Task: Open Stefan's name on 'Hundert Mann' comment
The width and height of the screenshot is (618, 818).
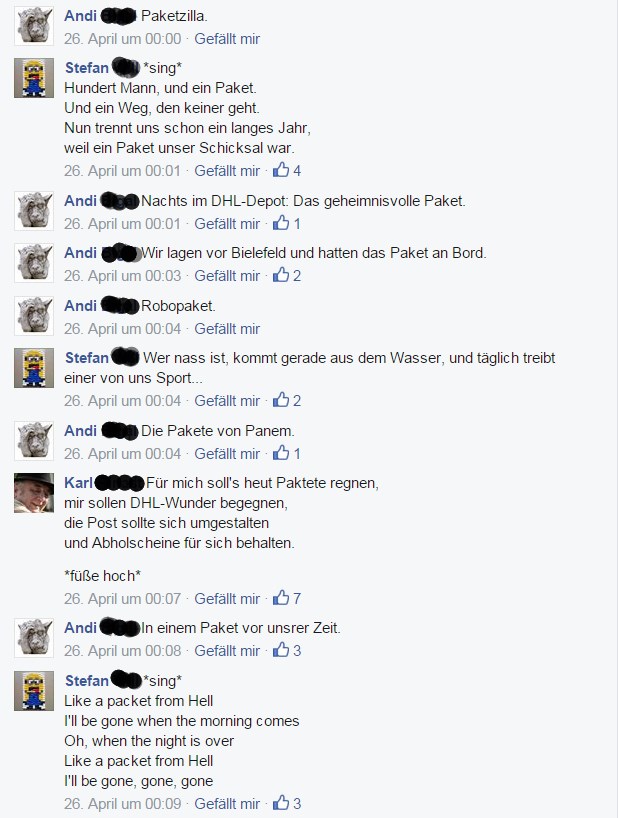Action: 87,68
